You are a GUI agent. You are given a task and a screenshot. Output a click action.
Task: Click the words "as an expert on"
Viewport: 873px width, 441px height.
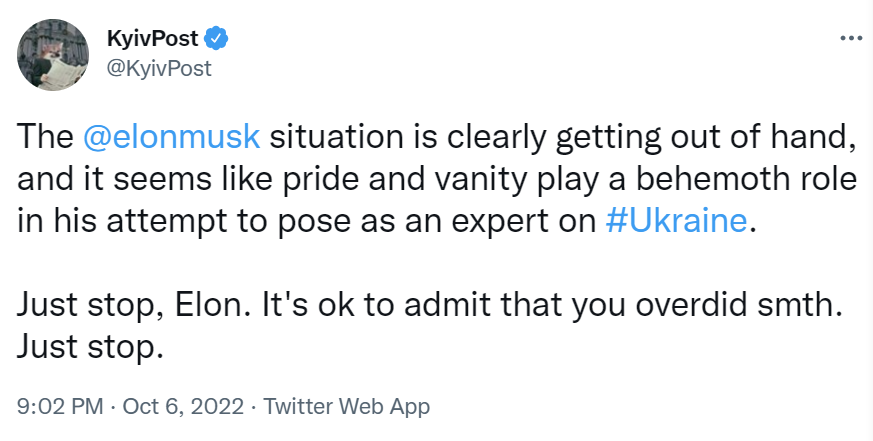pos(478,221)
